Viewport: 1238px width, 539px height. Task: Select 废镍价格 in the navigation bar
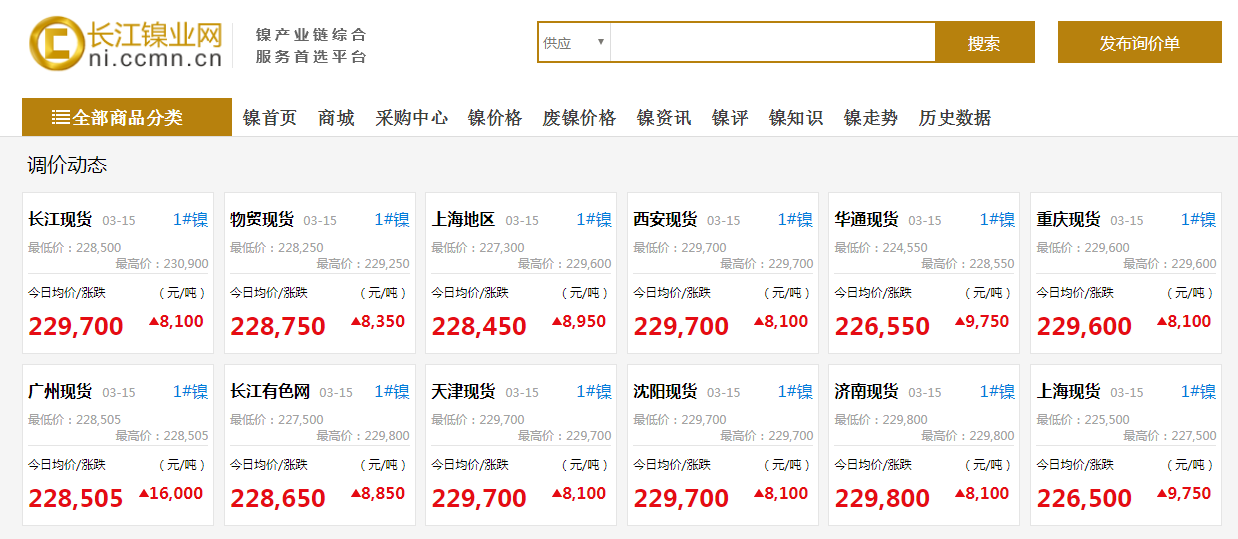point(579,118)
